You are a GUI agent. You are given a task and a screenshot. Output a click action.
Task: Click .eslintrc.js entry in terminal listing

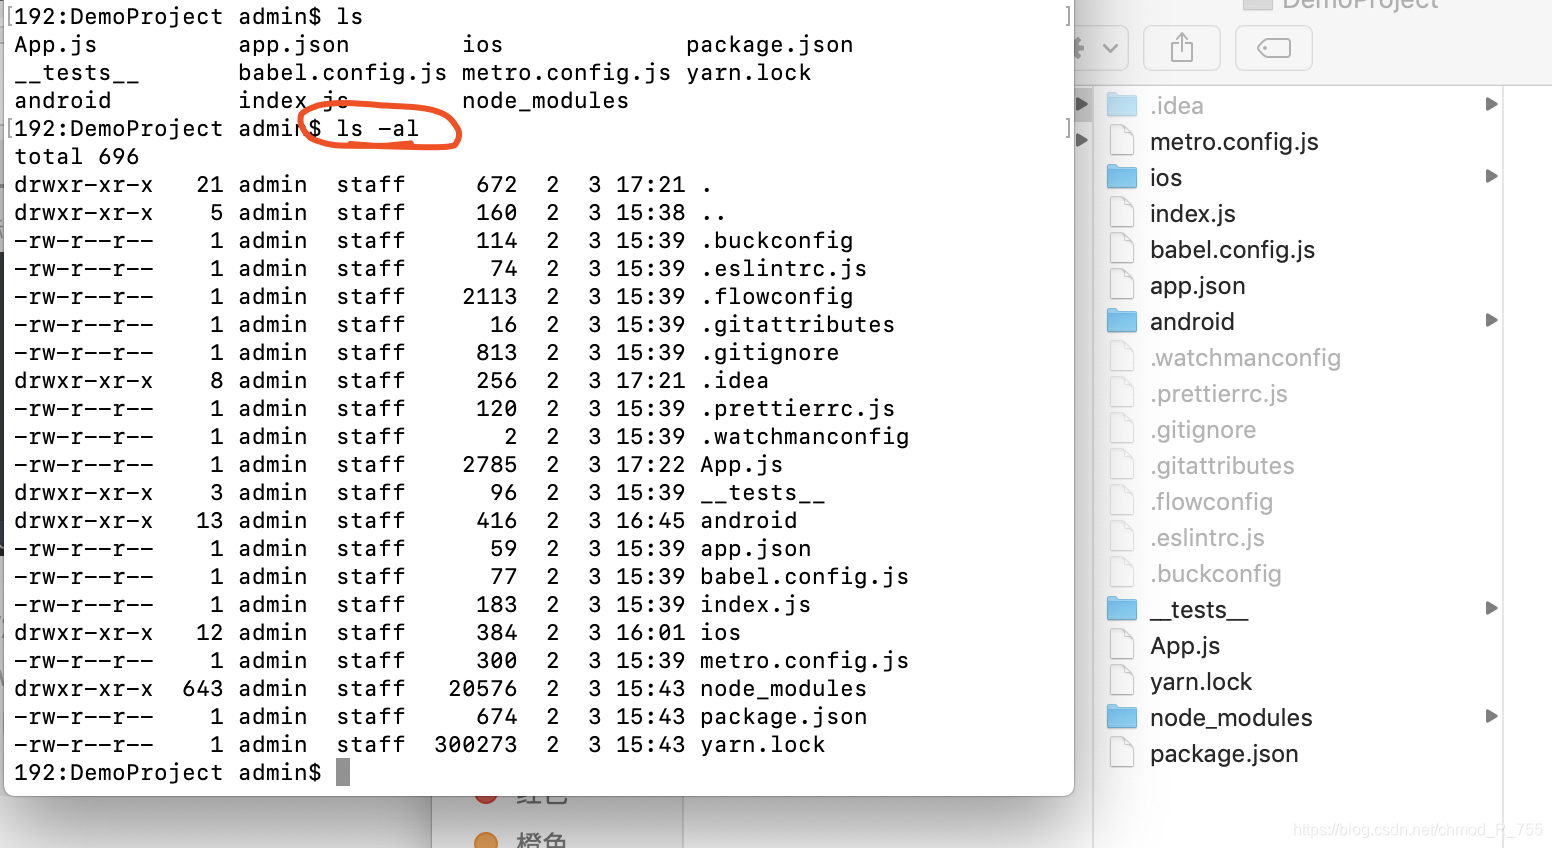(x=784, y=268)
